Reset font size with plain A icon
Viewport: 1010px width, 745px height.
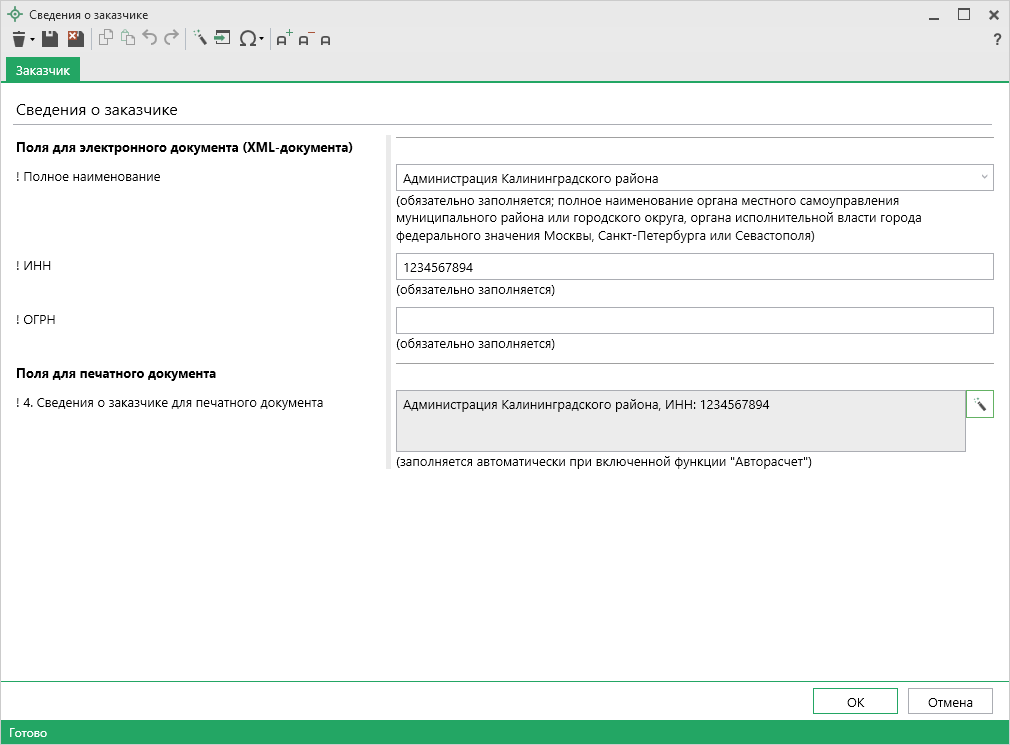pyautogui.click(x=325, y=40)
